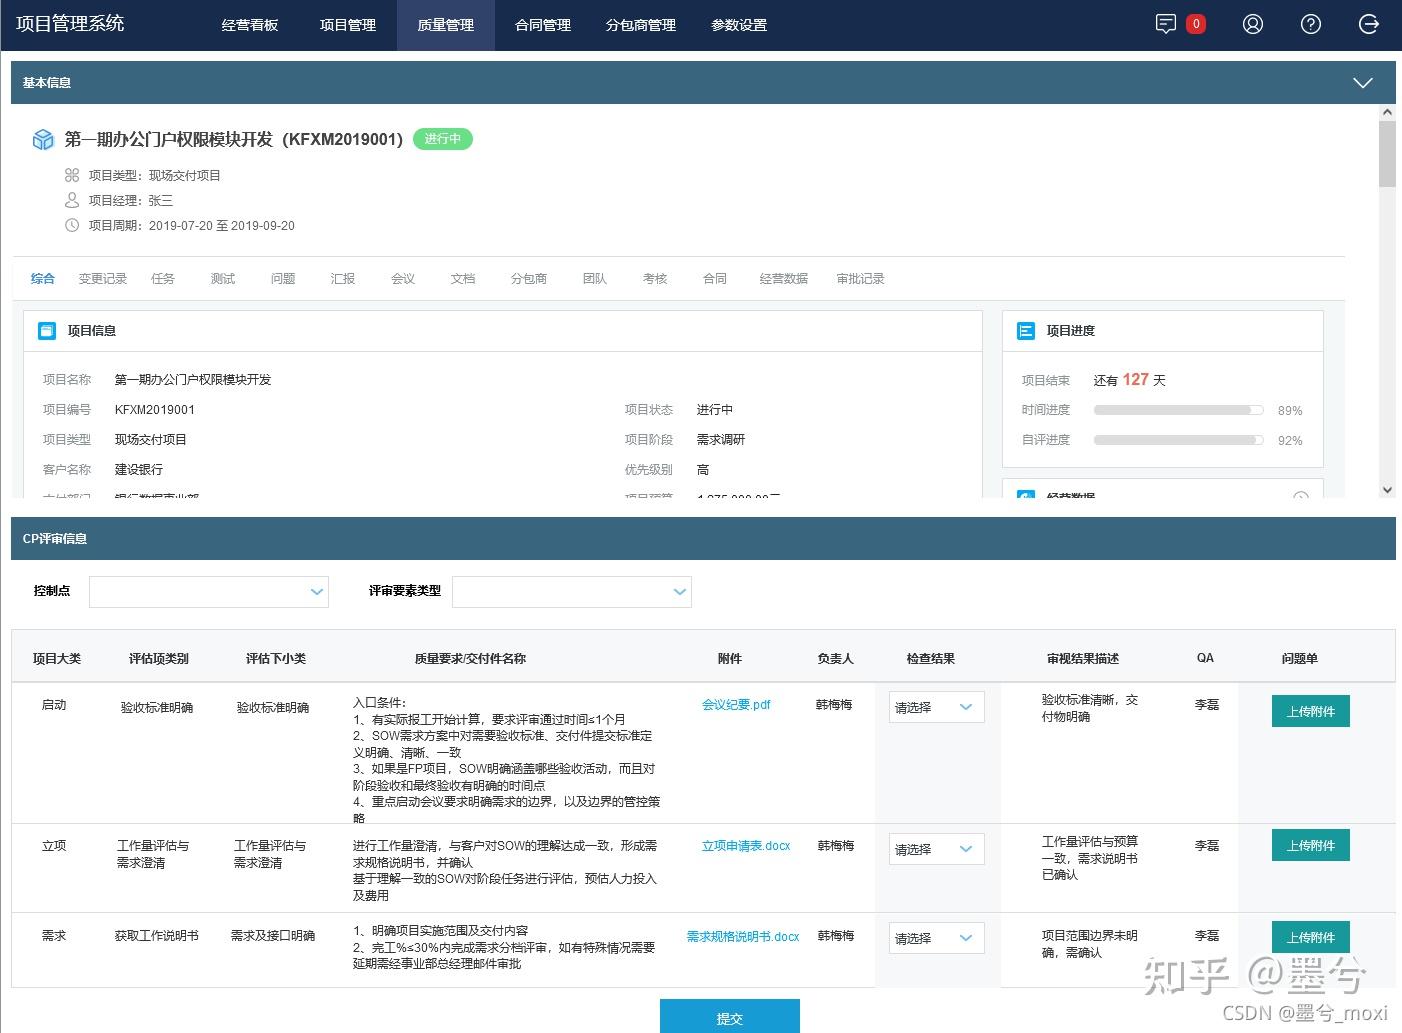Viewport: 1402px width, 1033px height.
Task: Click 上传附件 button in 立项 row
Action: (x=1311, y=845)
